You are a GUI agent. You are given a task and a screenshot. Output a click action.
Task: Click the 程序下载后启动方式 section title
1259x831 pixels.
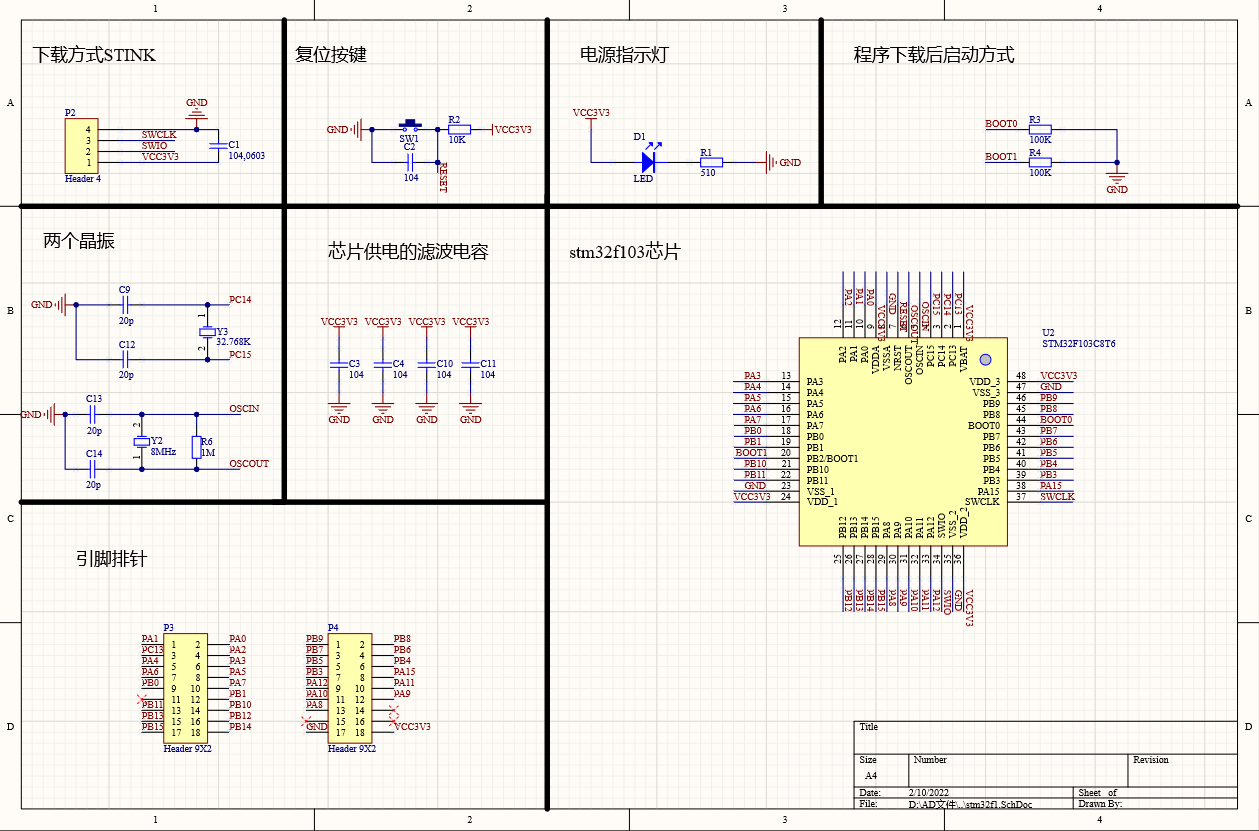[x=934, y=54]
